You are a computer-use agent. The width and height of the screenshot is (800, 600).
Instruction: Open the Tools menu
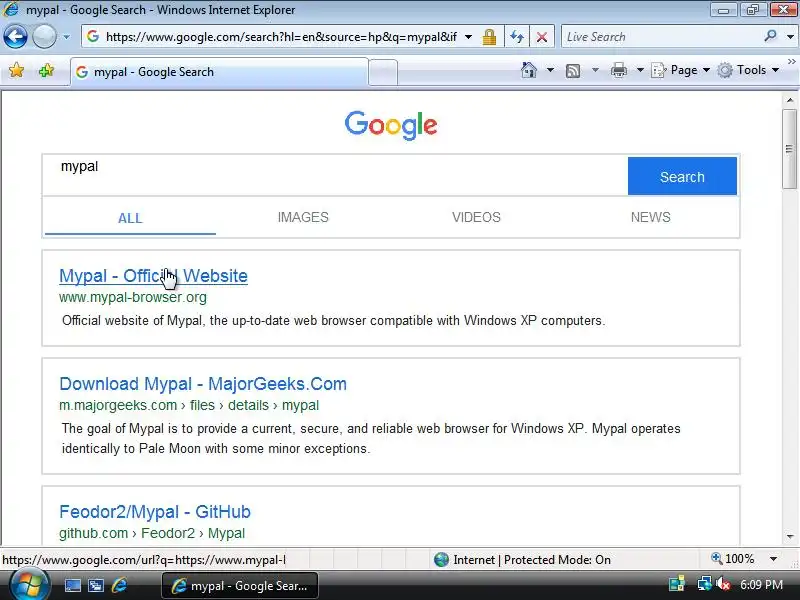(748, 70)
